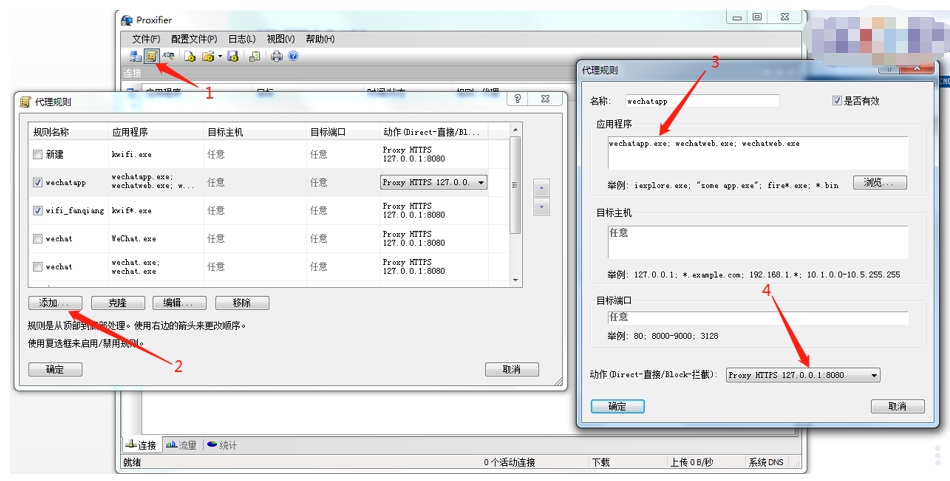Switch to the 统计 tab
Viewport: 950px width, 481px height.
pos(222,445)
